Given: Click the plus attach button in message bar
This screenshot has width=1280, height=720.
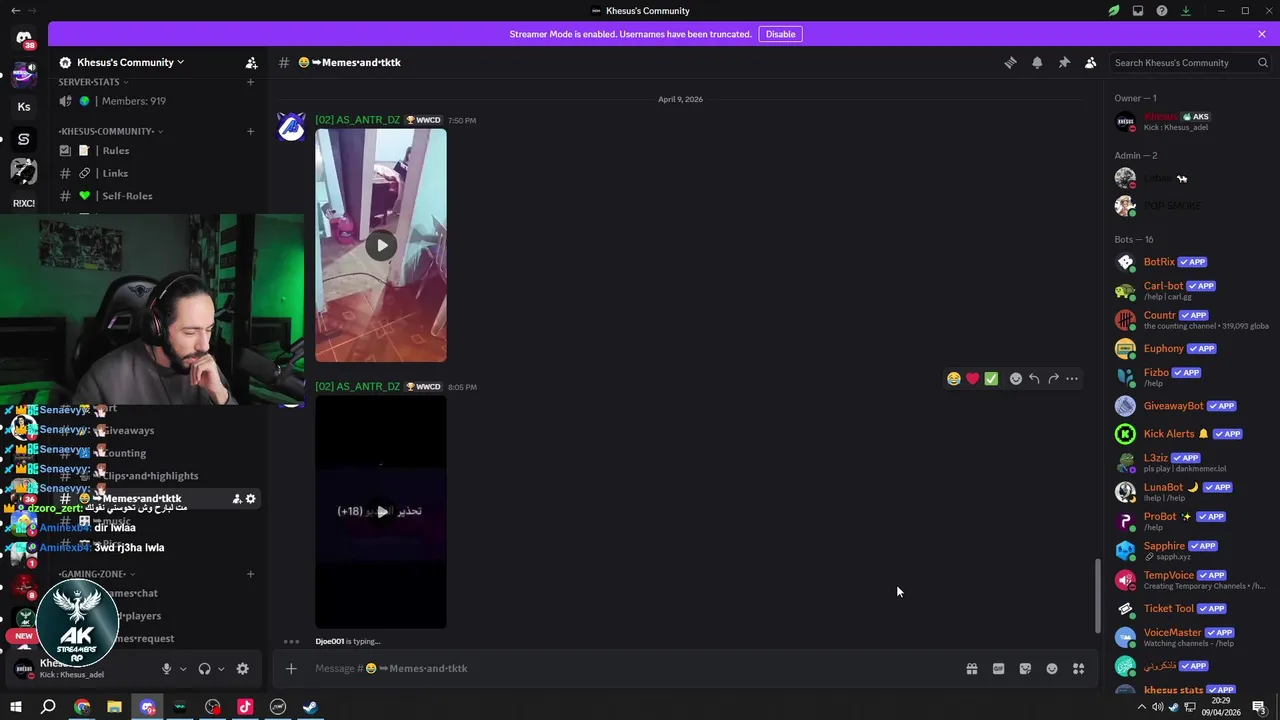Looking at the screenshot, I should pyautogui.click(x=291, y=668).
